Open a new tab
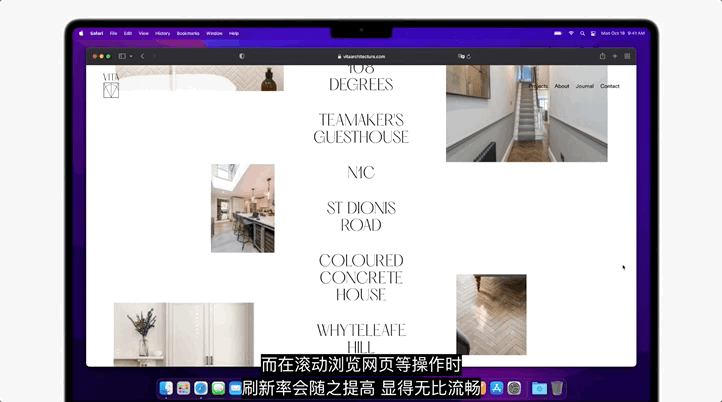The width and height of the screenshot is (722, 402). (615, 56)
